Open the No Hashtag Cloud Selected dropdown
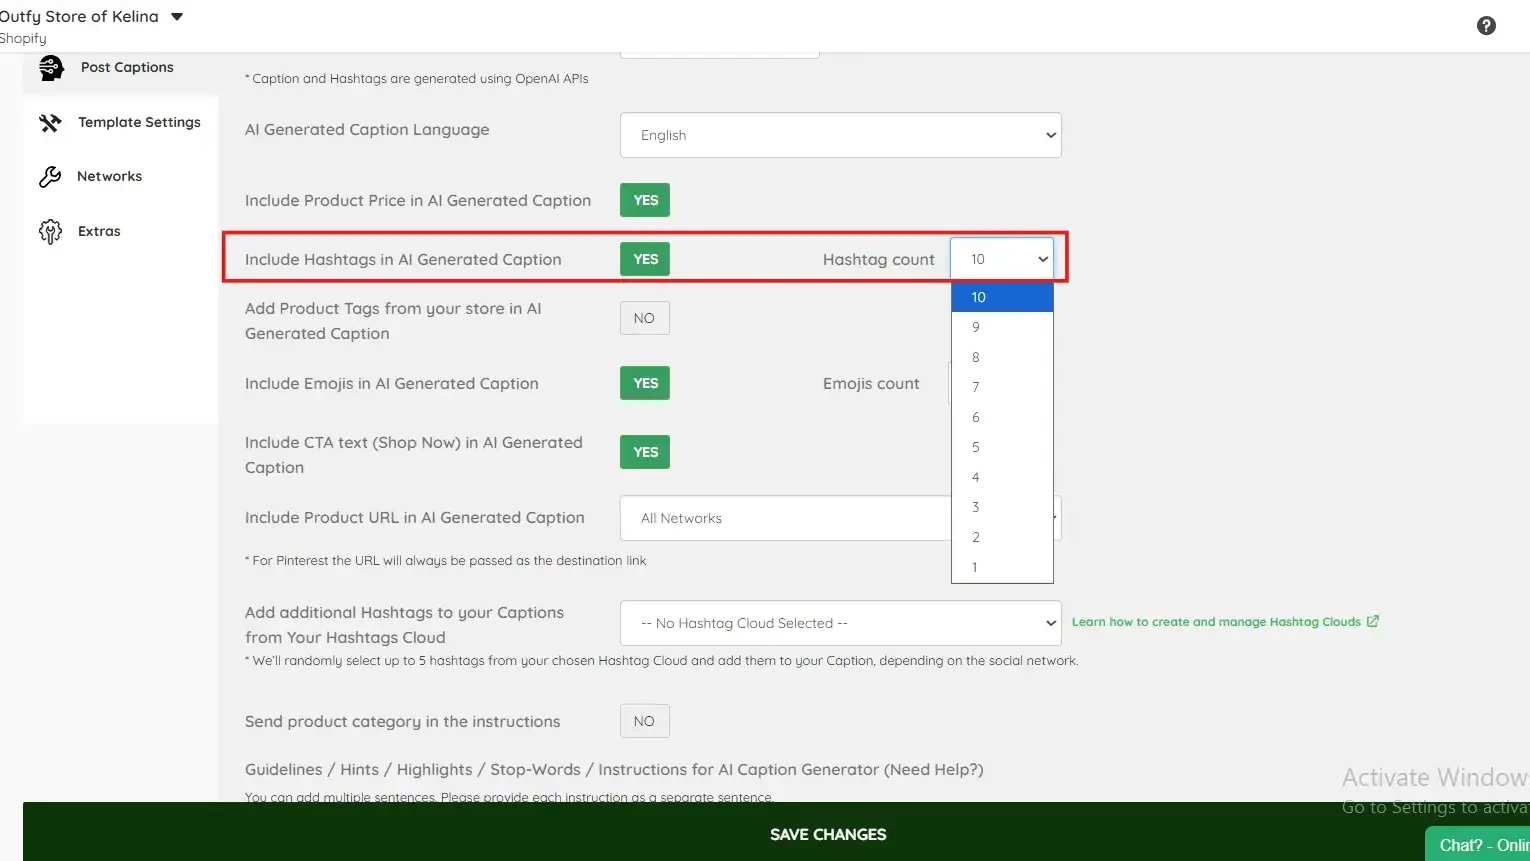Viewport: 1530px width, 861px height. click(841, 623)
